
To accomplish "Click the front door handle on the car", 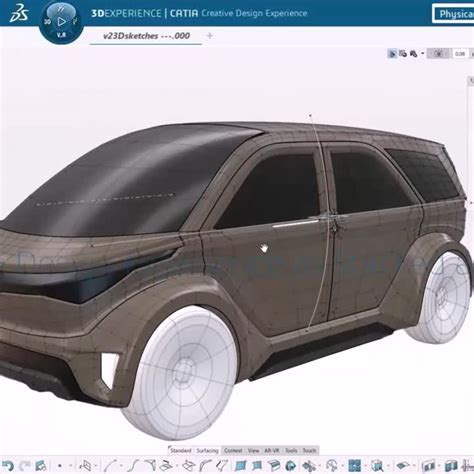I will point(295,223).
